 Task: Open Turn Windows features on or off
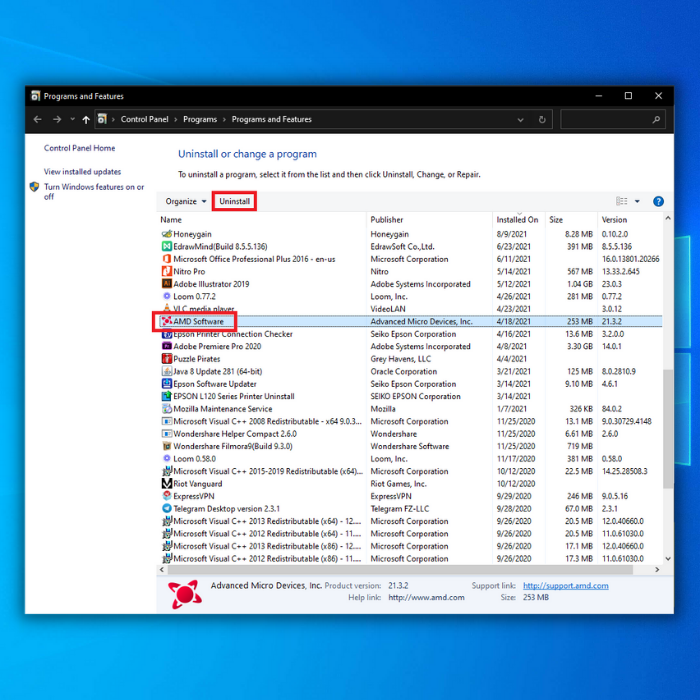pos(94,192)
